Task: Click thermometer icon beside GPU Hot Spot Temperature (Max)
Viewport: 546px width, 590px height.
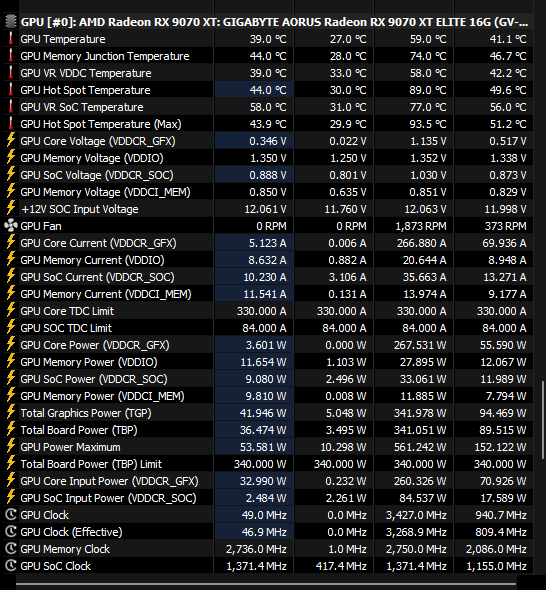Action: [11, 124]
